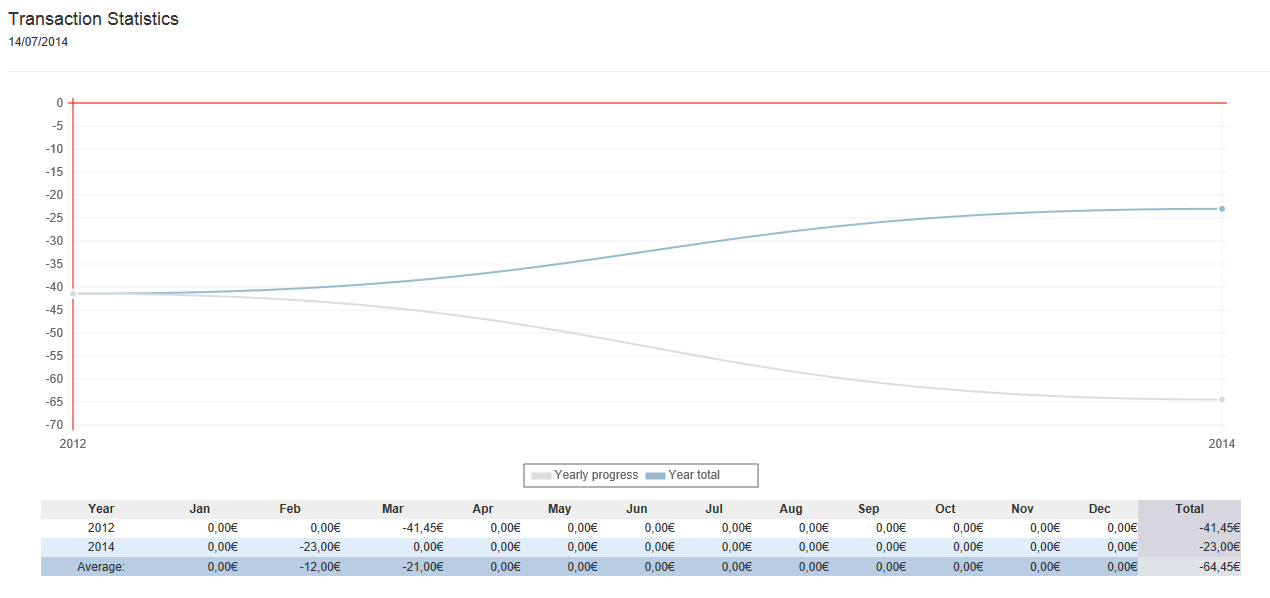Click the Average: row label
Screen dimensions: 1270x598
tap(101, 567)
